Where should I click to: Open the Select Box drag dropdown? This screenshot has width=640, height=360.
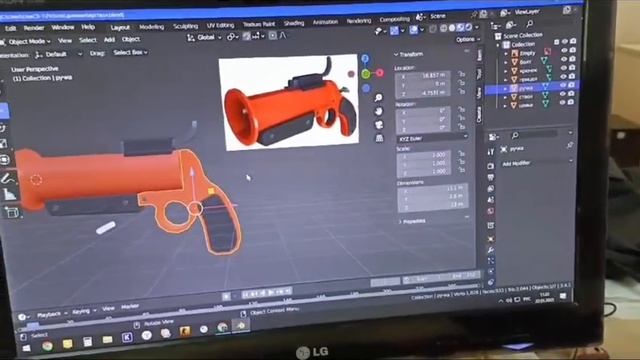pyautogui.click(x=130, y=52)
